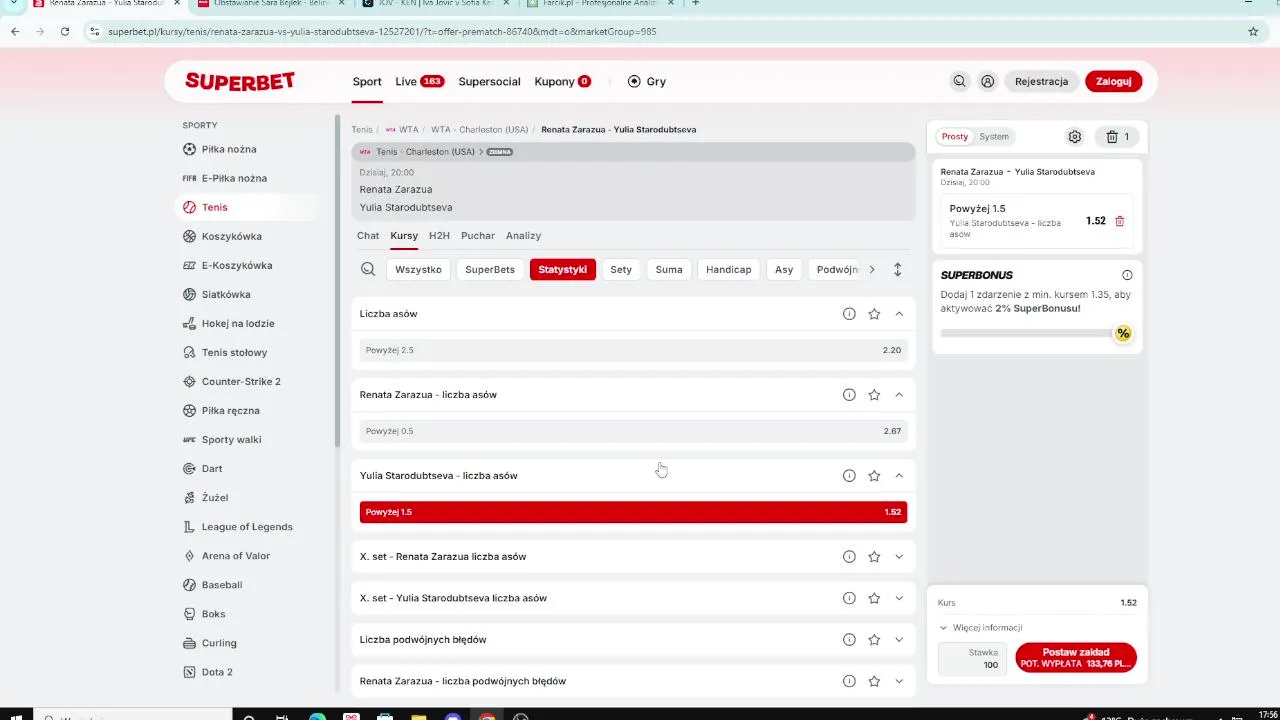Screen dimensions: 1280x720
Task: Click the Rejestracja button
Action: (1041, 81)
